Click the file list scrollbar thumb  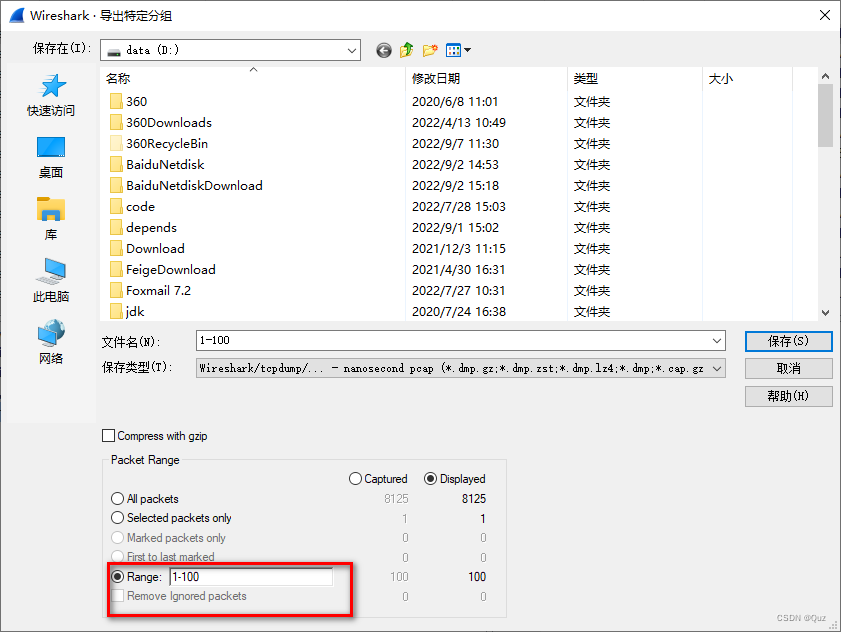(825, 115)
